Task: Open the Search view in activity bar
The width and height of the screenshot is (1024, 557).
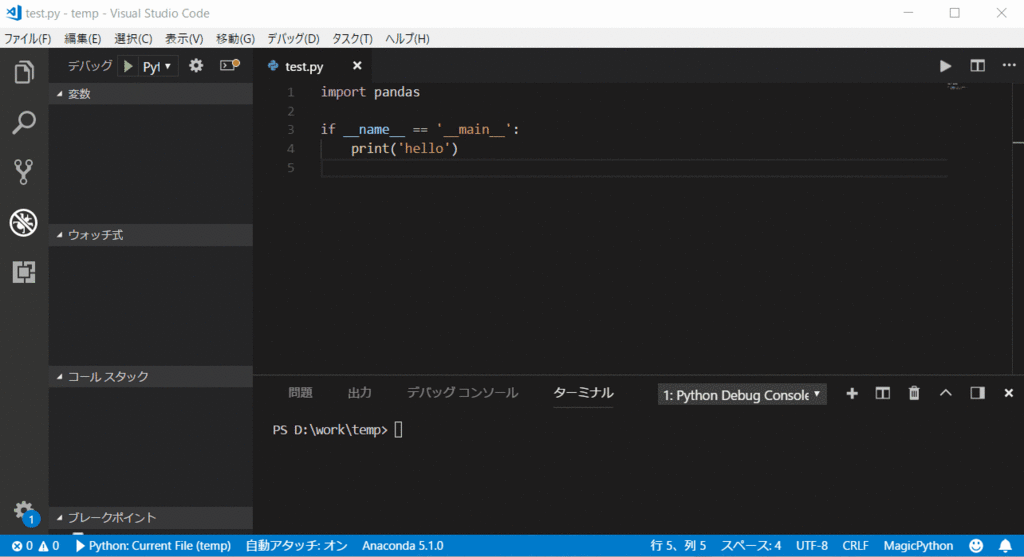Action: pyautogui.click(x=24, y=122)
